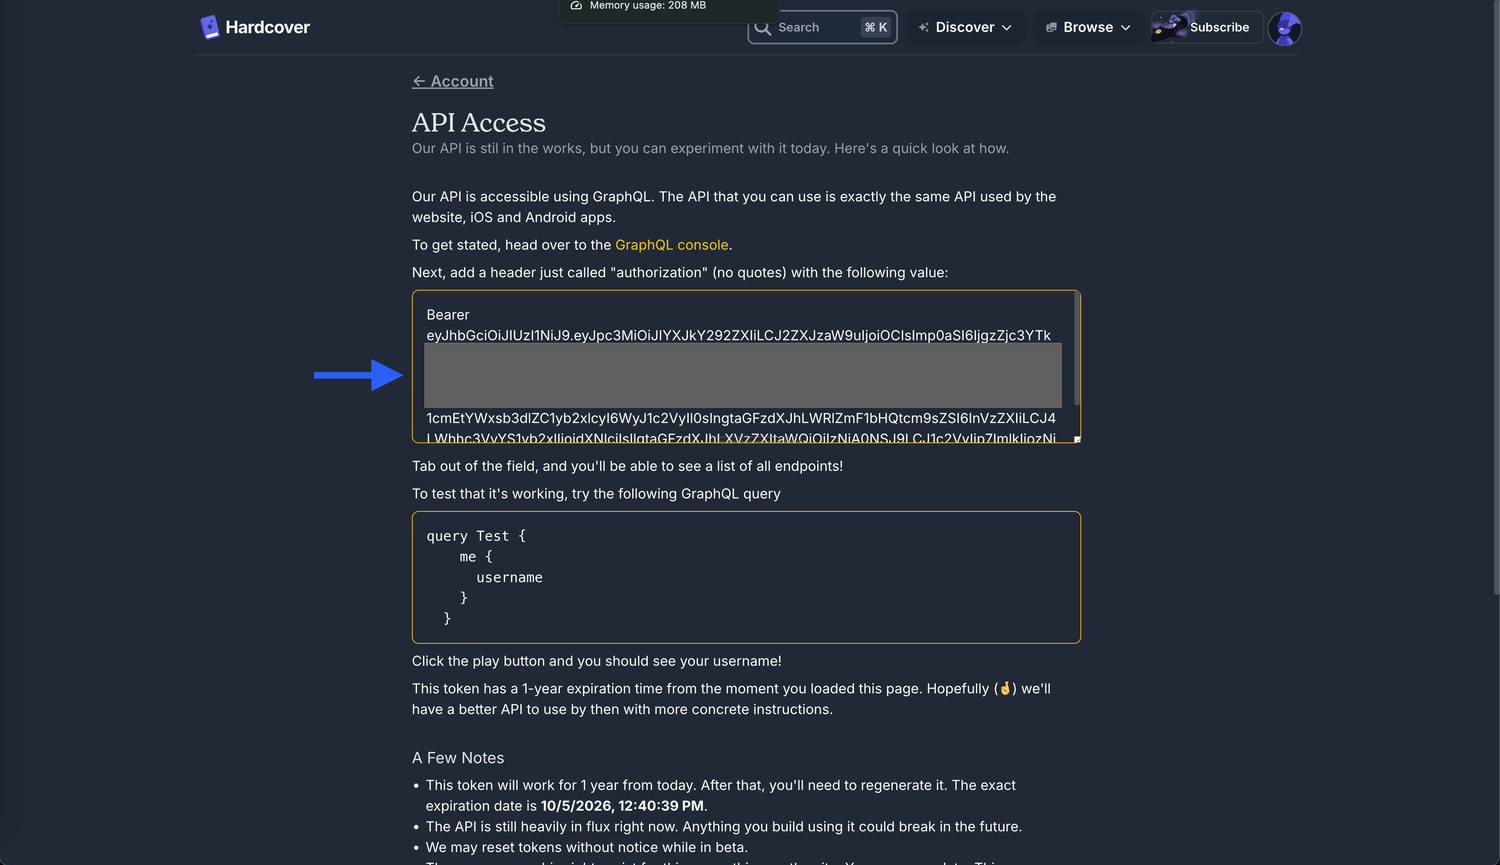Screen dimensions: 1500x865
Task: Click the memory usage info icon
Action: point(575,8)
